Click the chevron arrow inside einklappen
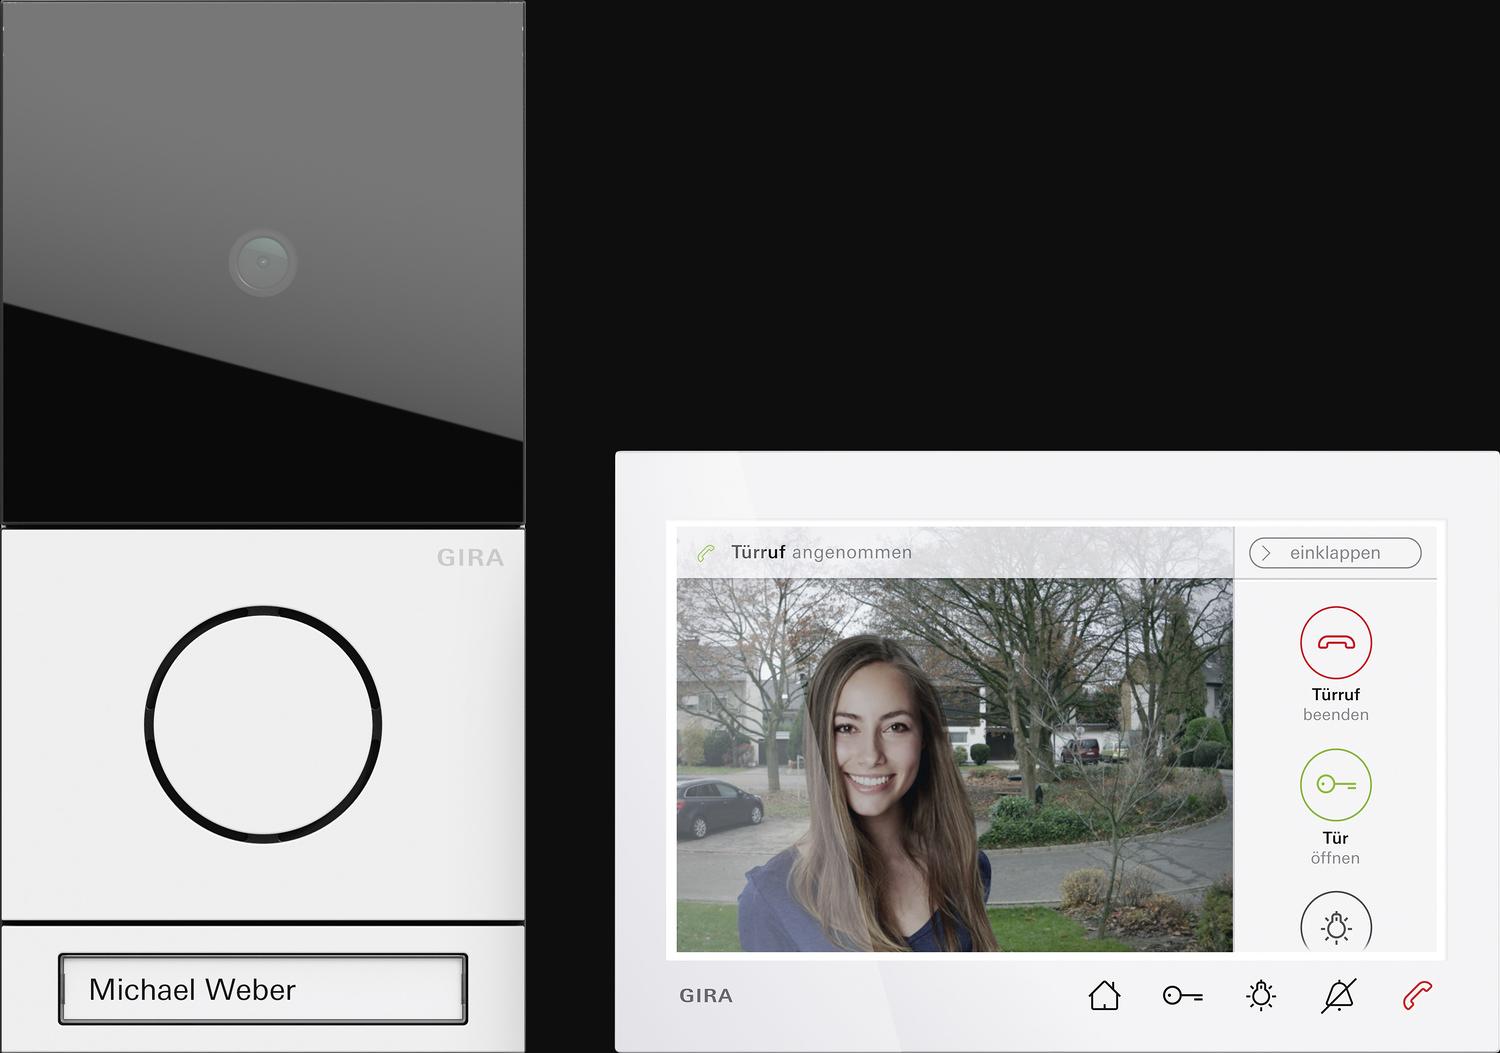The width and height of the screenshot is (1500, 1053). tap(1267, 553)
